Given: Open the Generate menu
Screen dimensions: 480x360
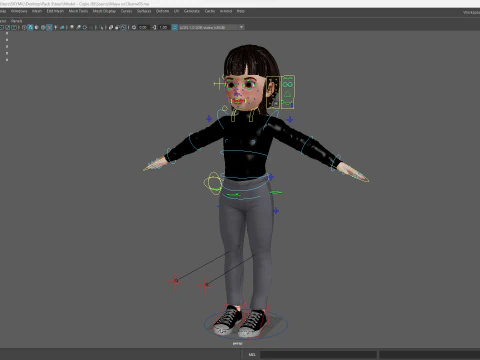Looking at the screenshot, I should [192, 11].
